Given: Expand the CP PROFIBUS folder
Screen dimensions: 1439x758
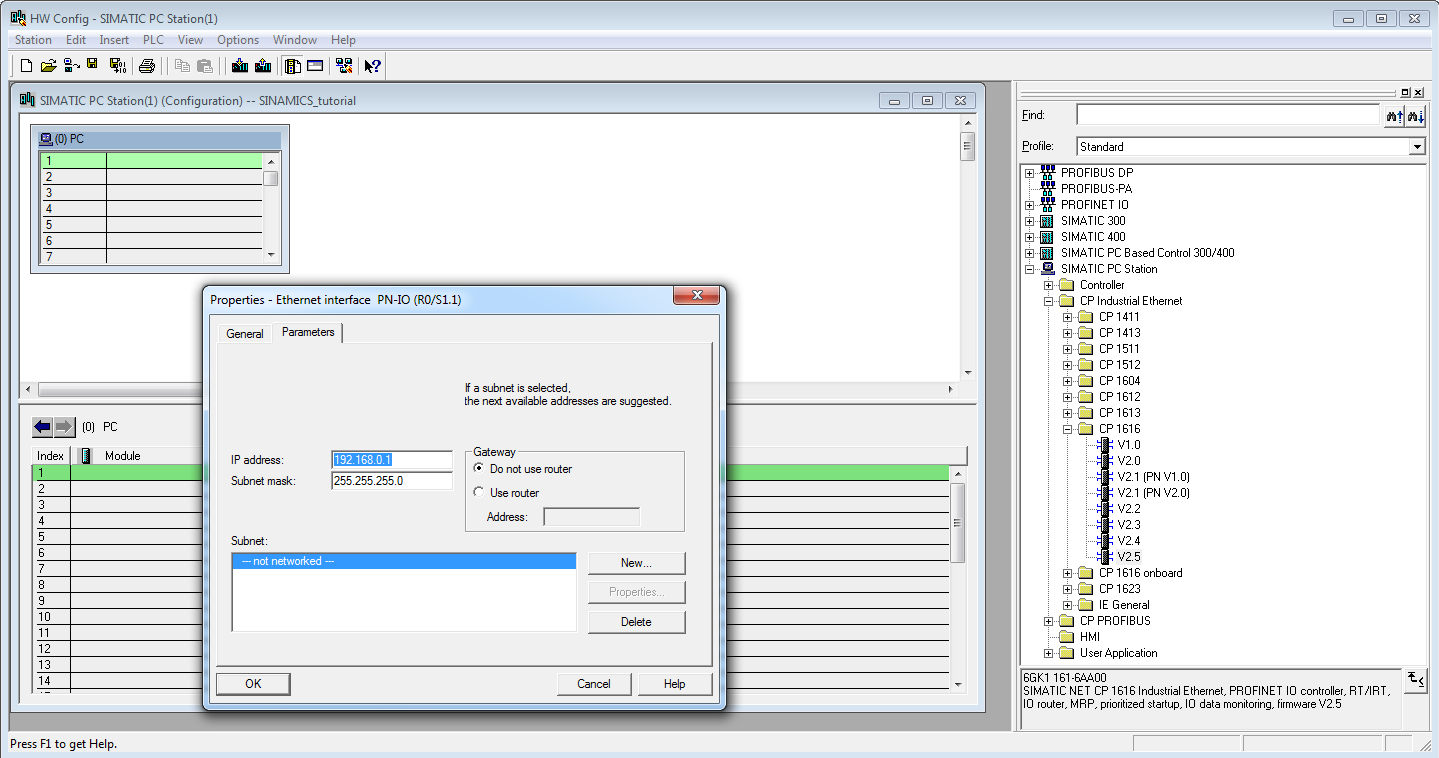Looking at the screenshot, I should tap(1048, 621).
